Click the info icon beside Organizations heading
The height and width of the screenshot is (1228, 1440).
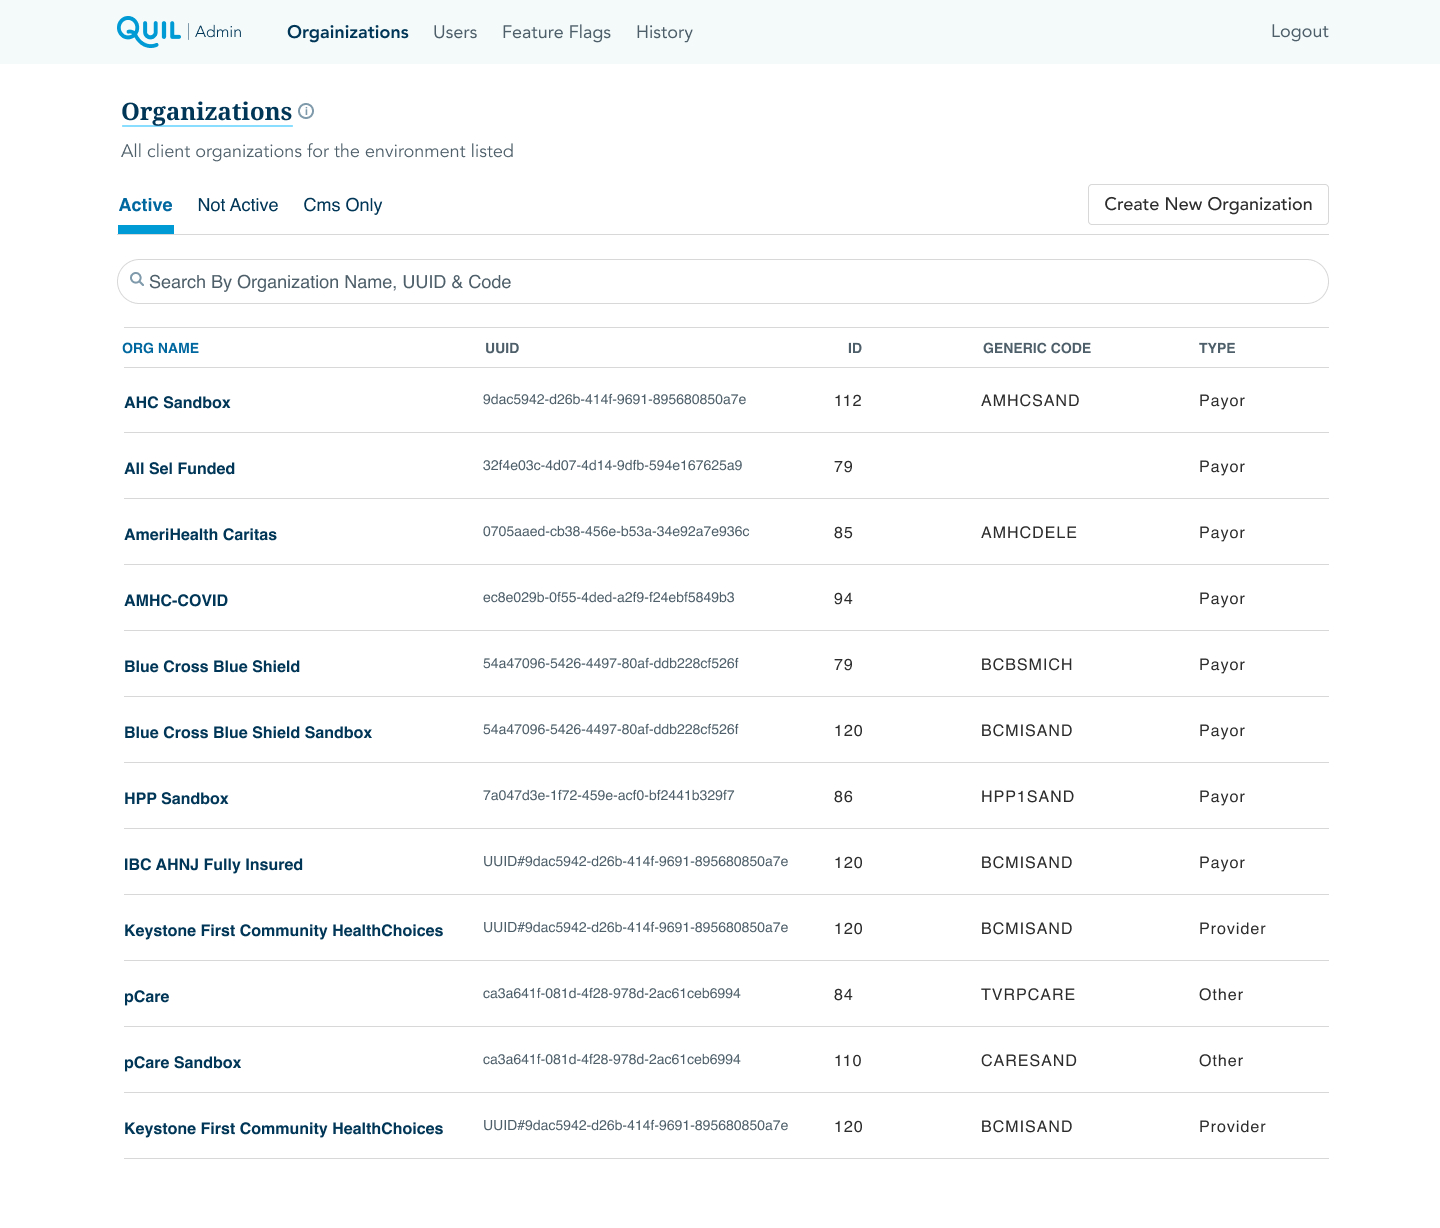pos(307,111)
